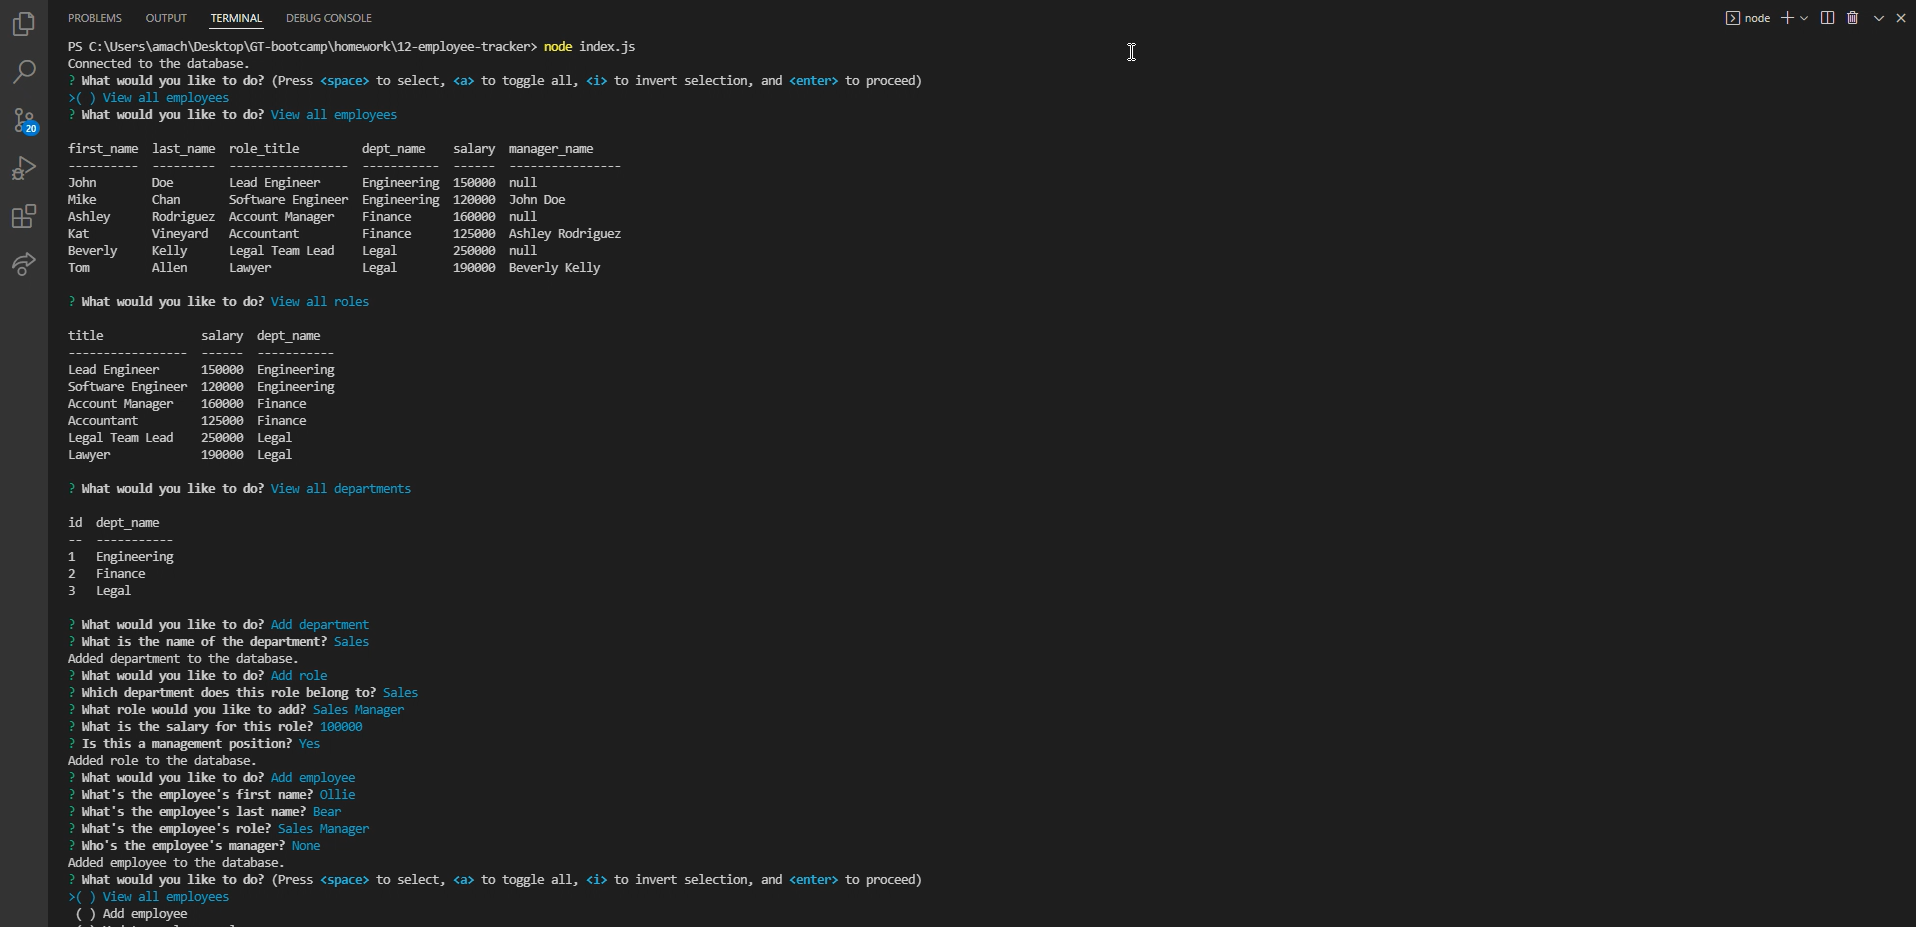Open the Explorer sidebar
Viewport: 1916px width, 927px height.
[x=24, y=24]
